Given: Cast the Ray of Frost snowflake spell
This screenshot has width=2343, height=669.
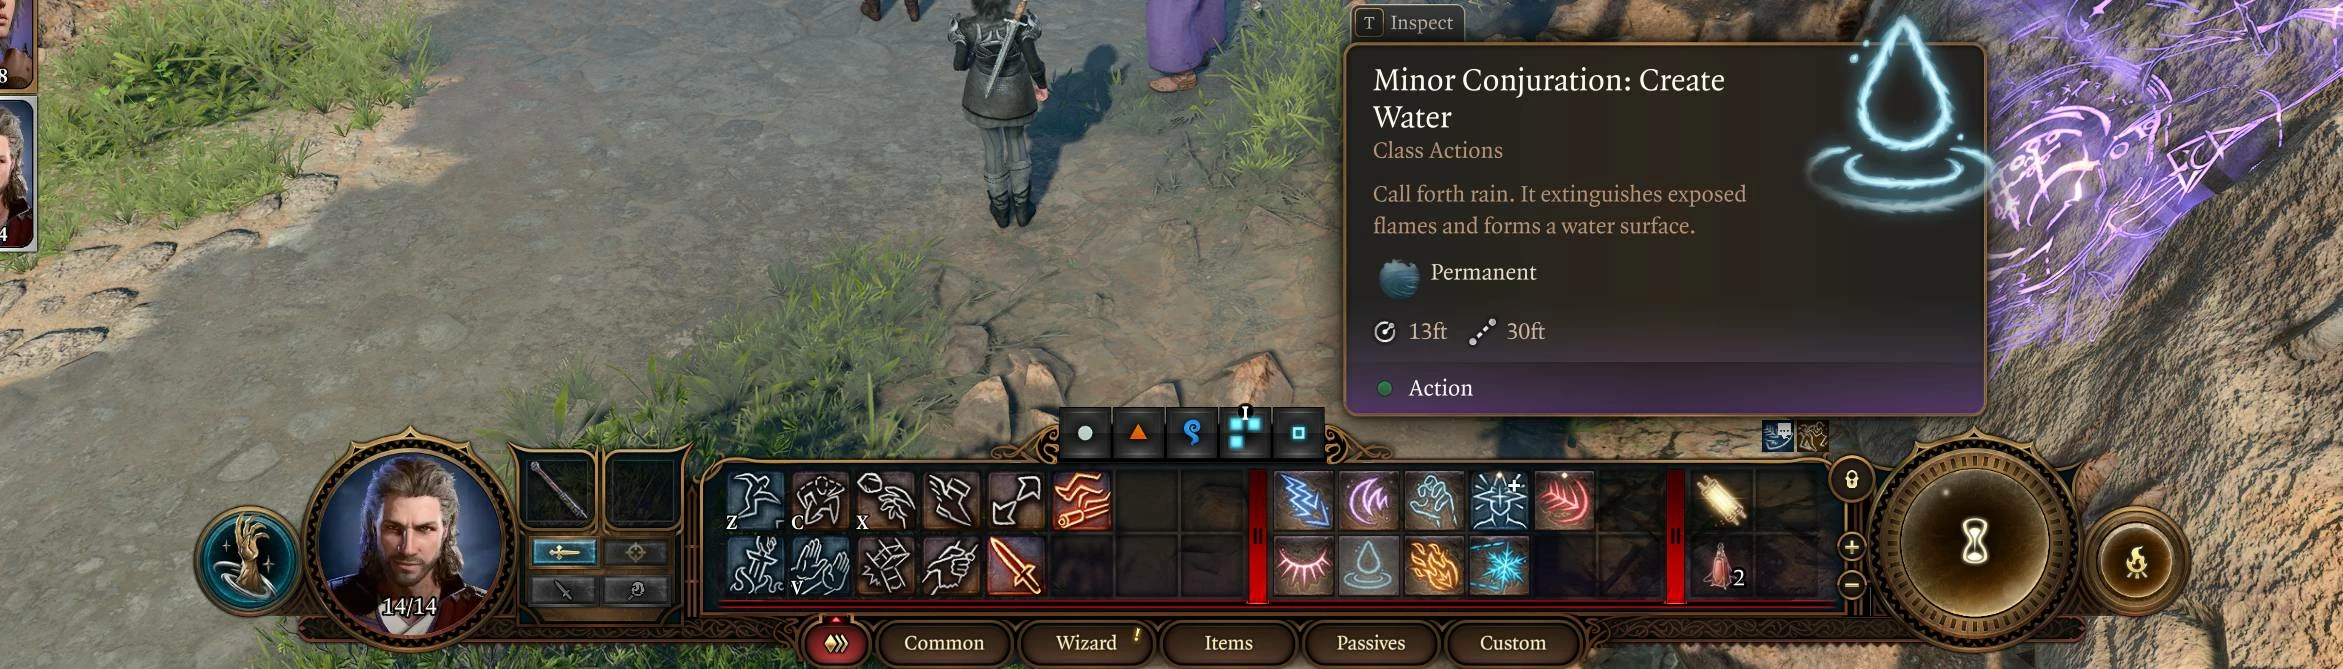Looking at the screenshot, I should (x=1499, y=565).
